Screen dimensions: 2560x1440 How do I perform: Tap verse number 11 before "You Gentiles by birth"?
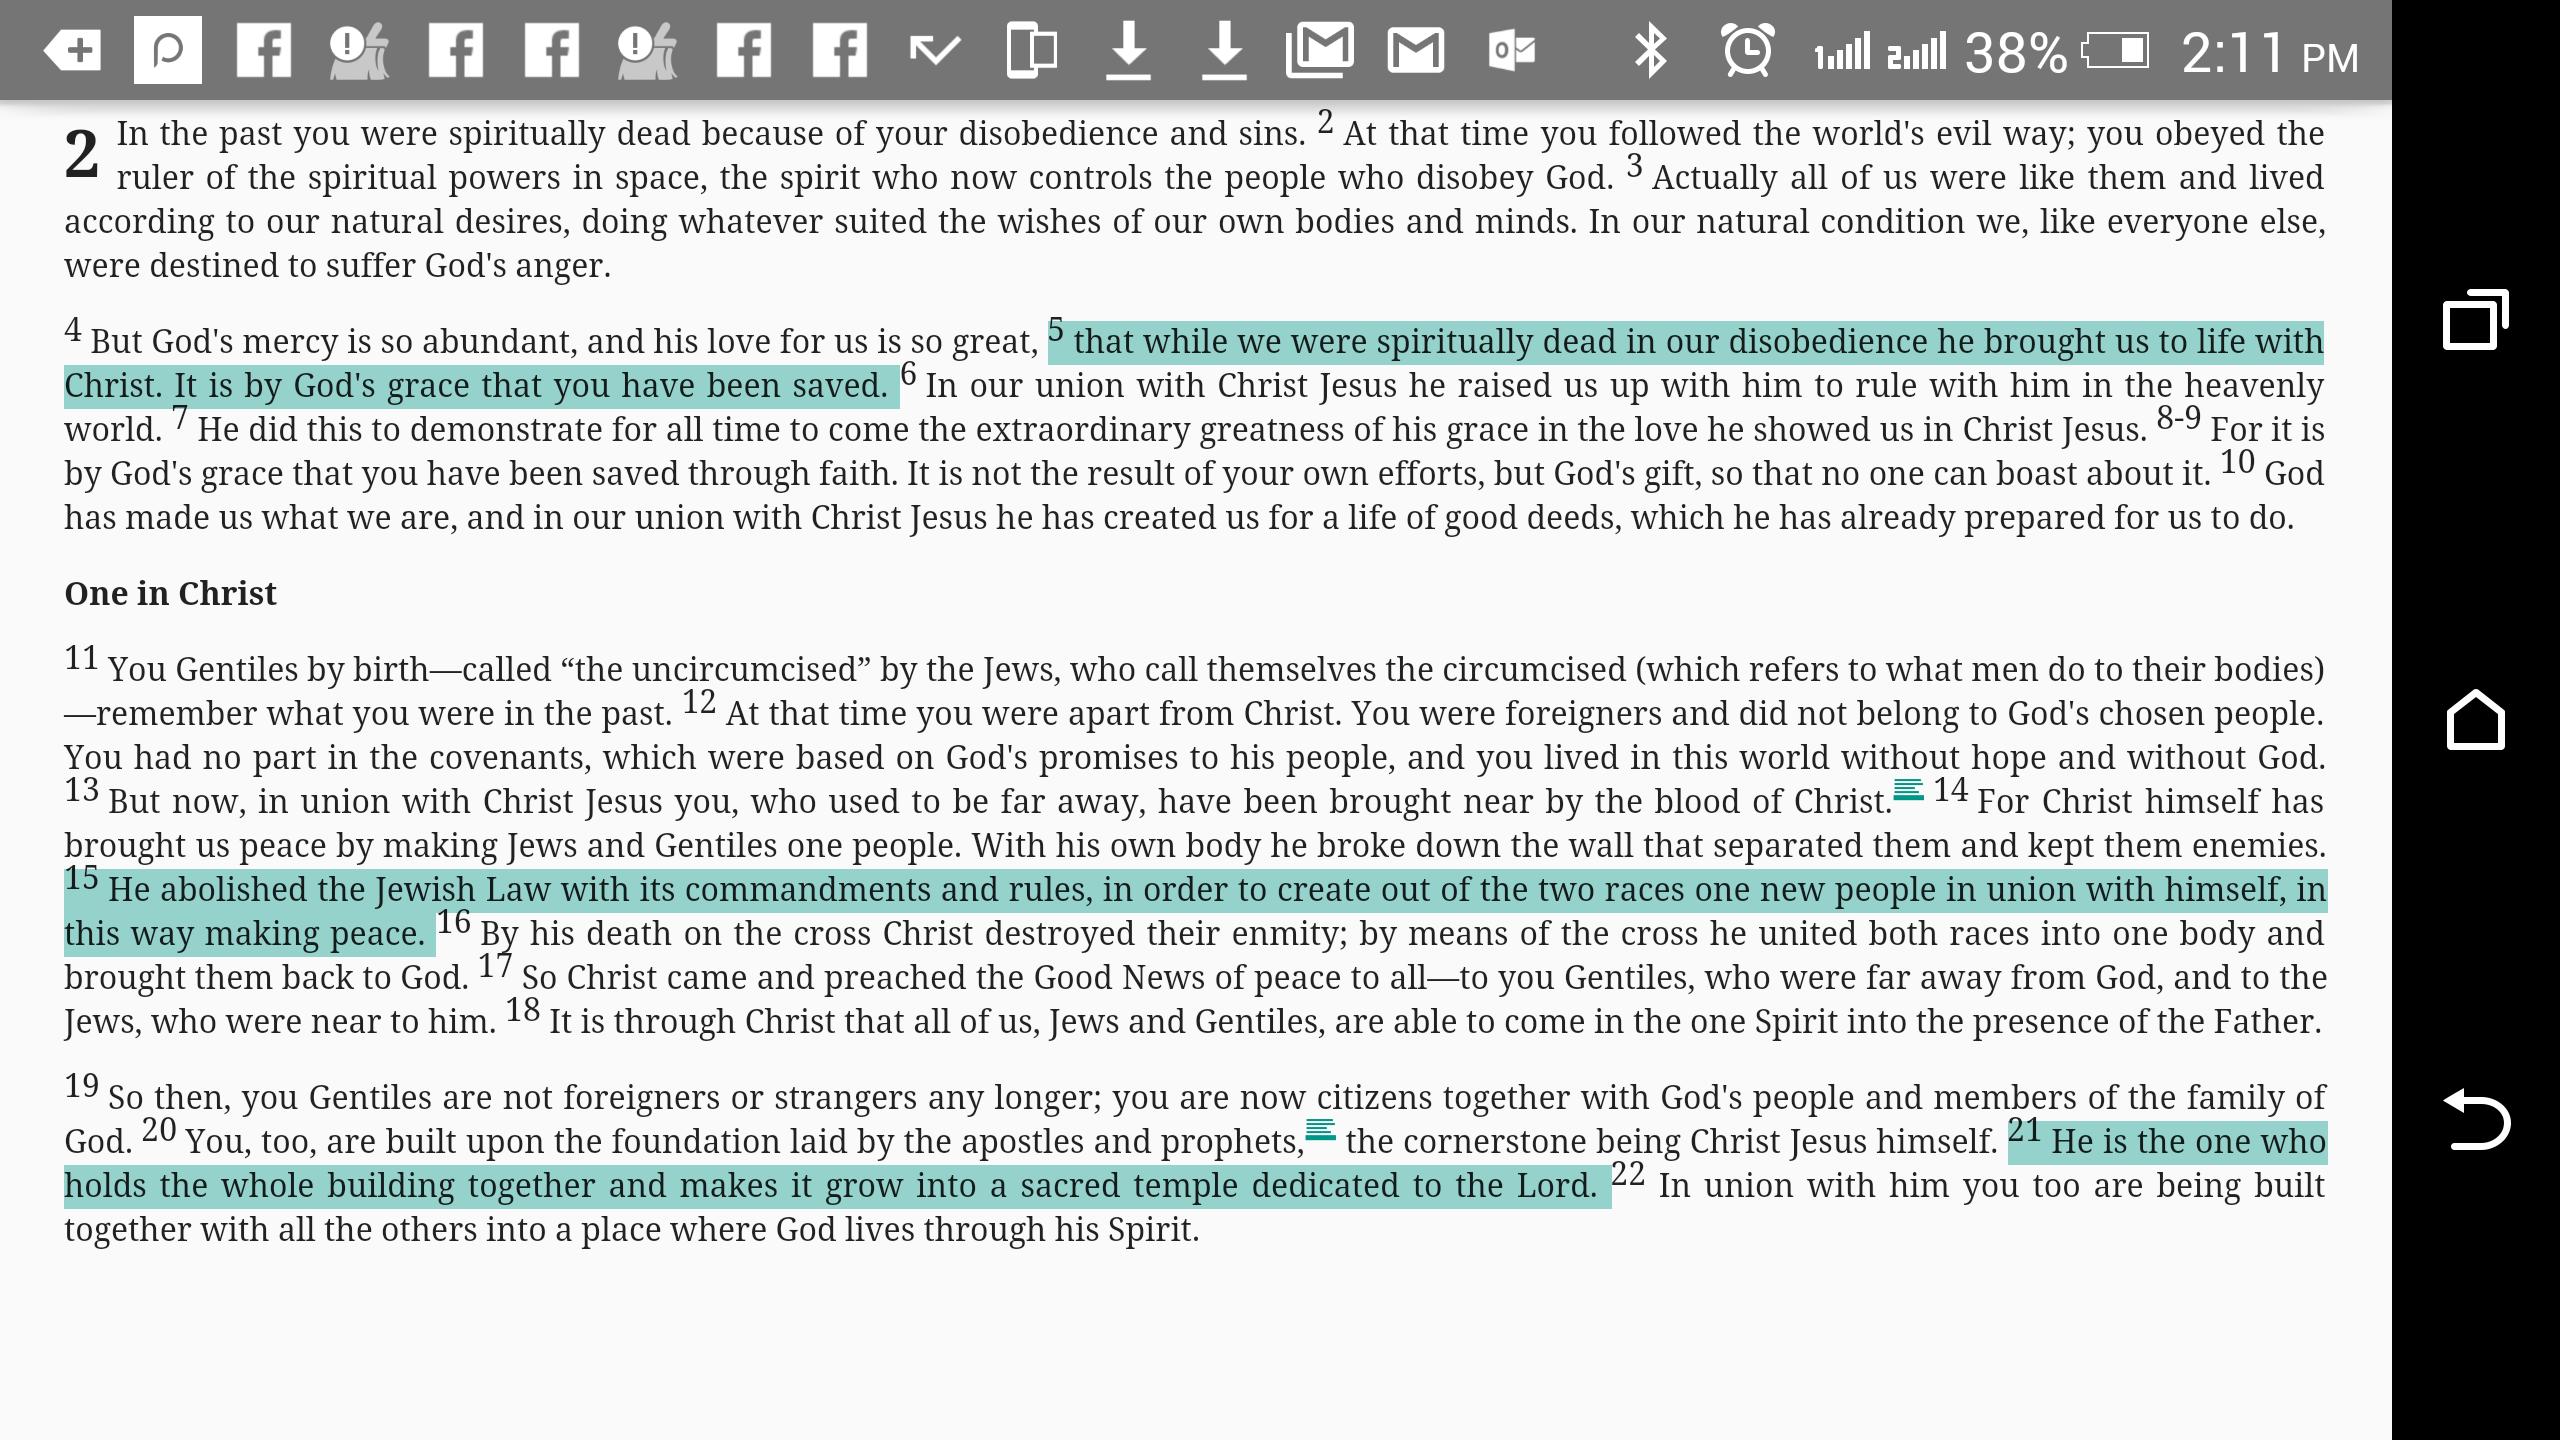click(82, 658)
